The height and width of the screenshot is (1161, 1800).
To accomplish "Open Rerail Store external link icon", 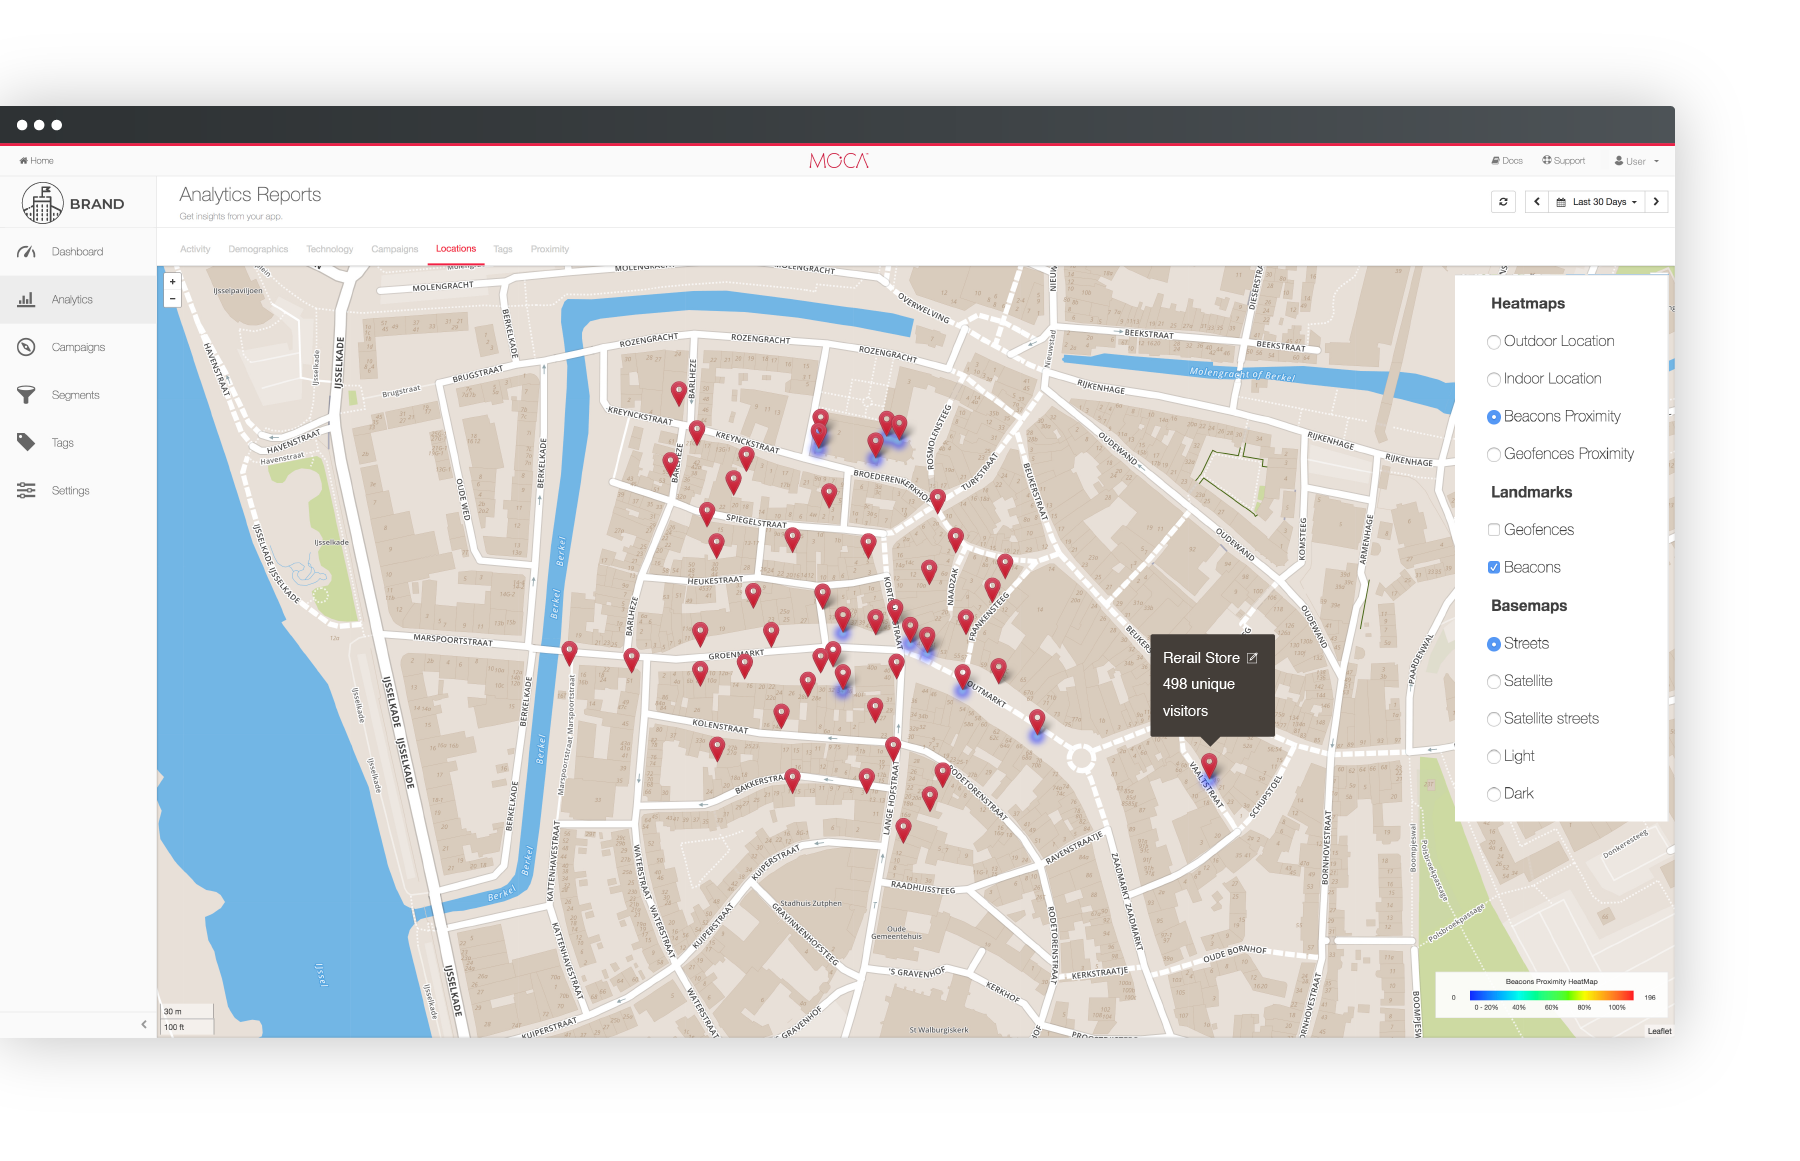I will [1252, 658].
